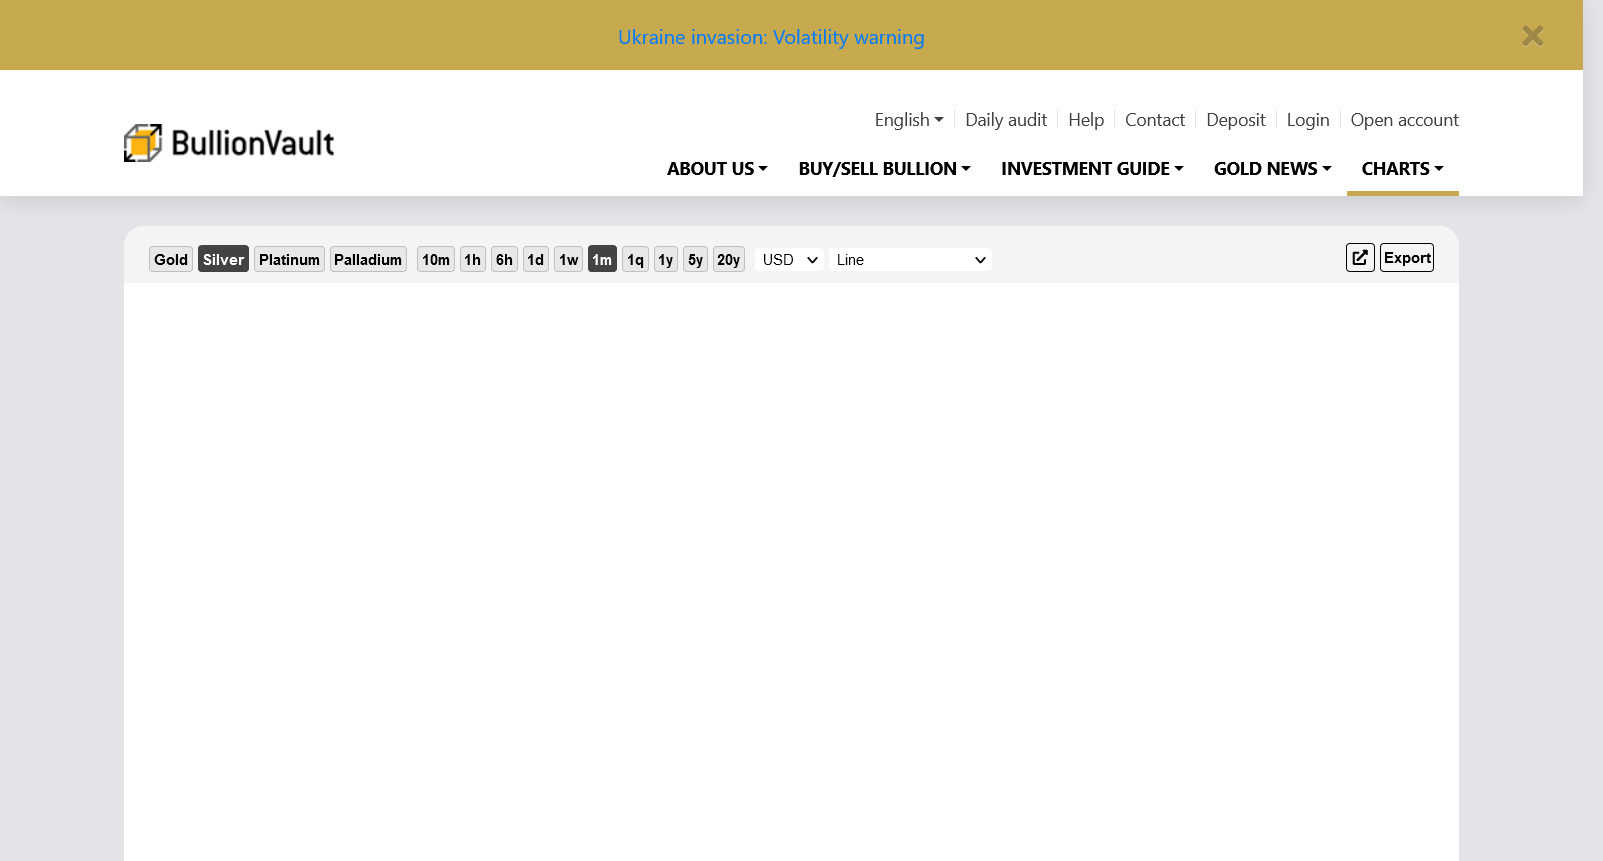Click the Daily audit link
1603x861 pixels.
[1005, 120]
